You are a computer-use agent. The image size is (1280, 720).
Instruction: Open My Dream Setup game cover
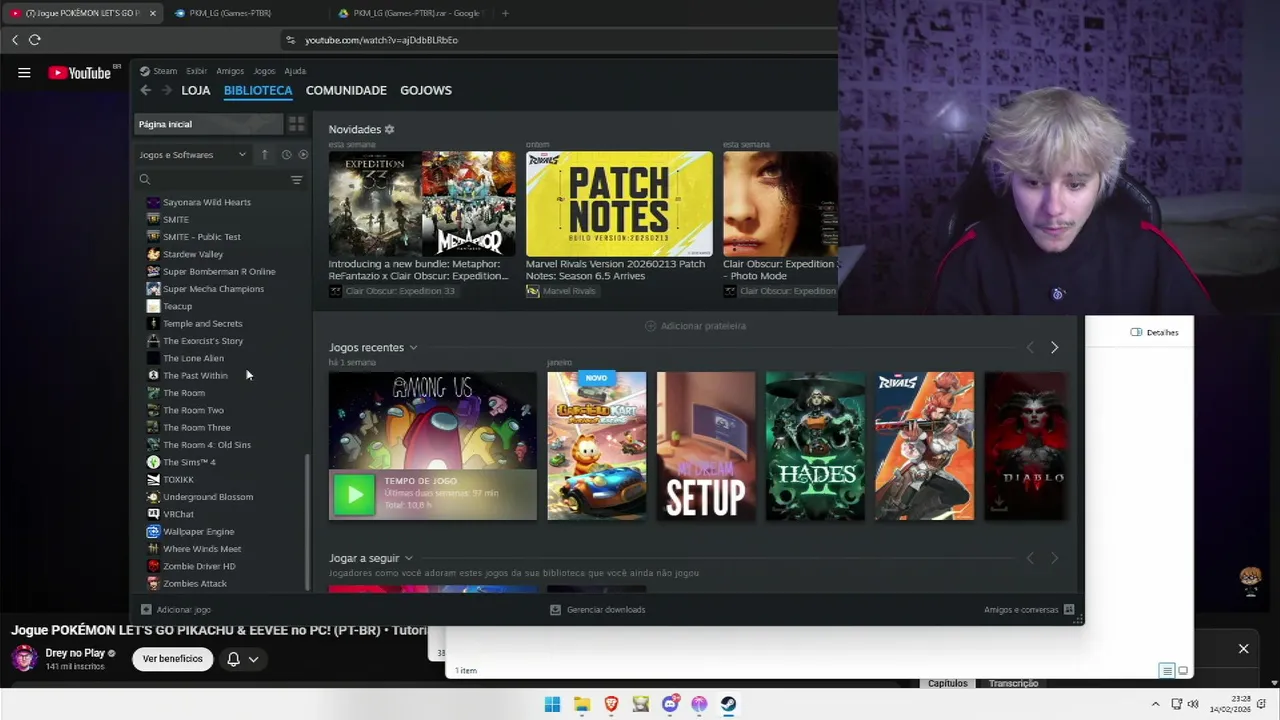[706, 446]
